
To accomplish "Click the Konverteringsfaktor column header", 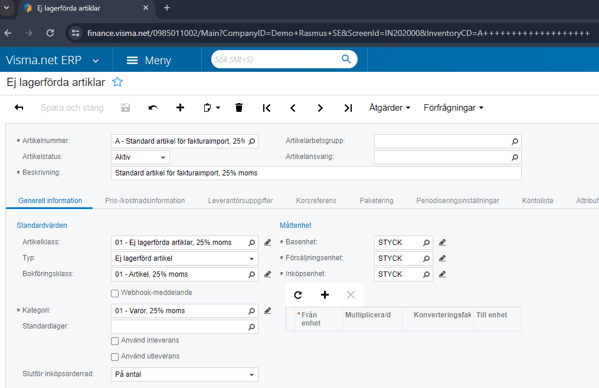I will click(x=438, y=319).
